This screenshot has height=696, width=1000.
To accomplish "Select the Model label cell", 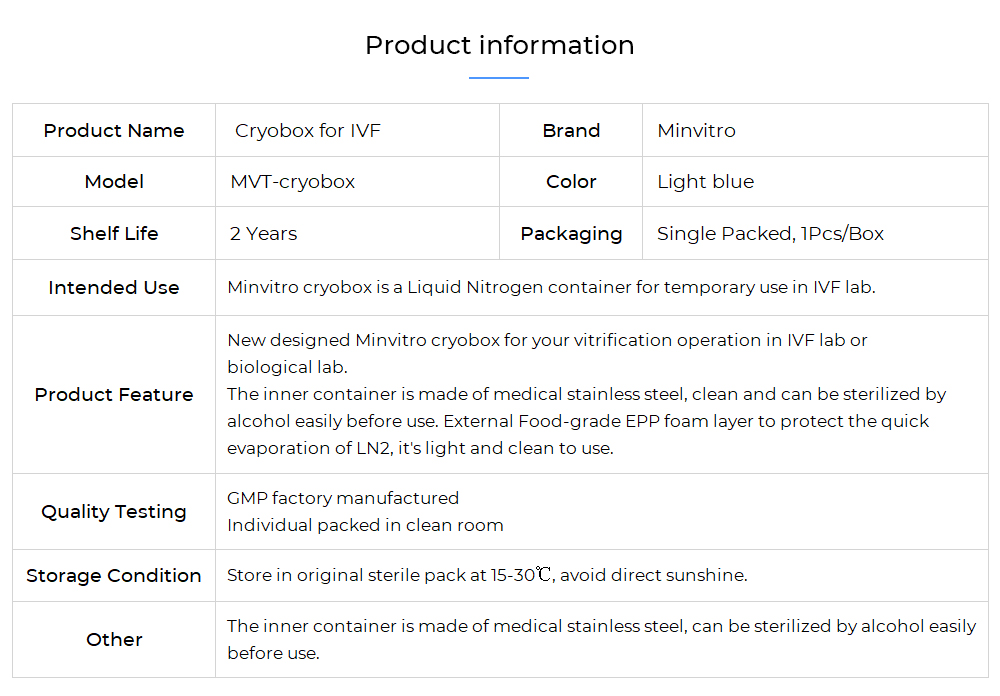I will coord(114,182).
